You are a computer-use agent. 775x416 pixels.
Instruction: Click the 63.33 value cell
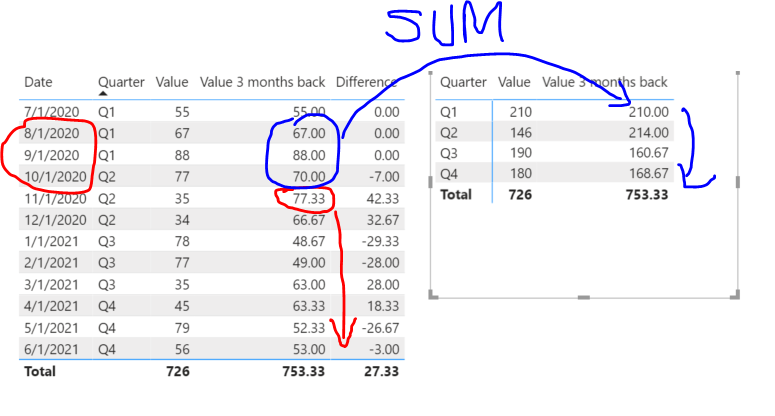pos(309,306)
